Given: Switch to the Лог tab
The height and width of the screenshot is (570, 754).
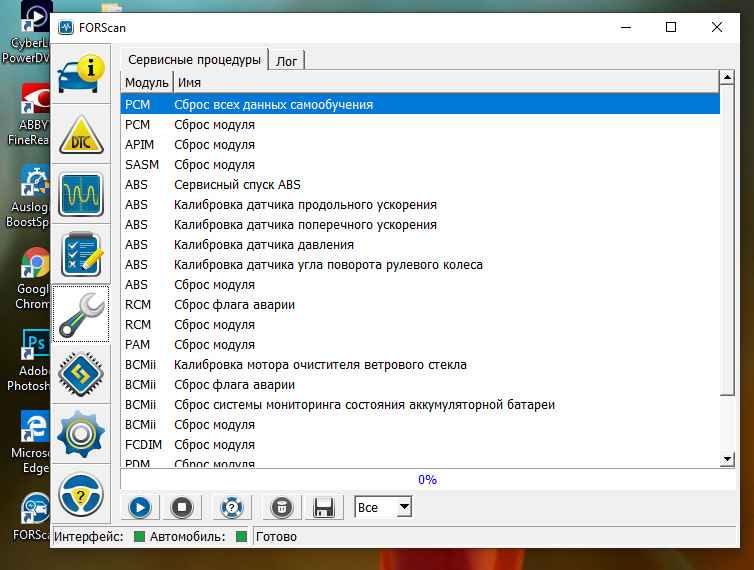Looking at the screenshot, I should (x=287, y=61).
